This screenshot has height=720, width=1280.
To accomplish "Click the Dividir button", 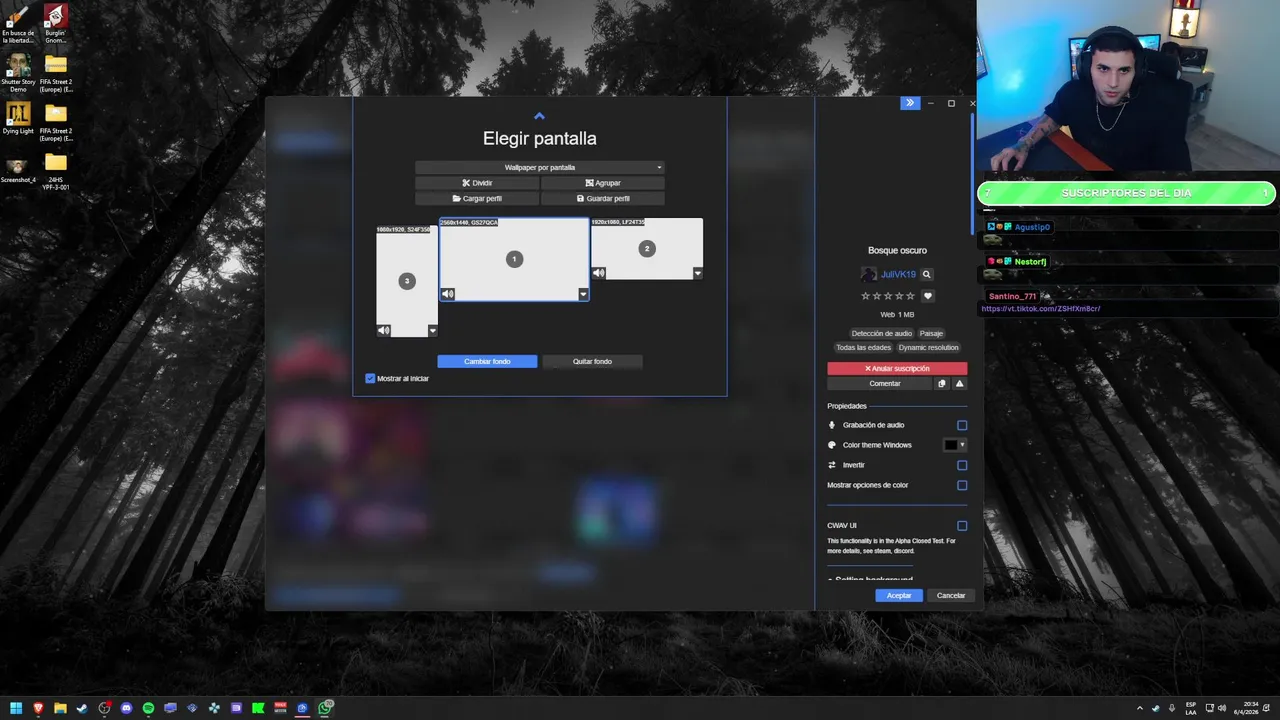I will point(477,183).
